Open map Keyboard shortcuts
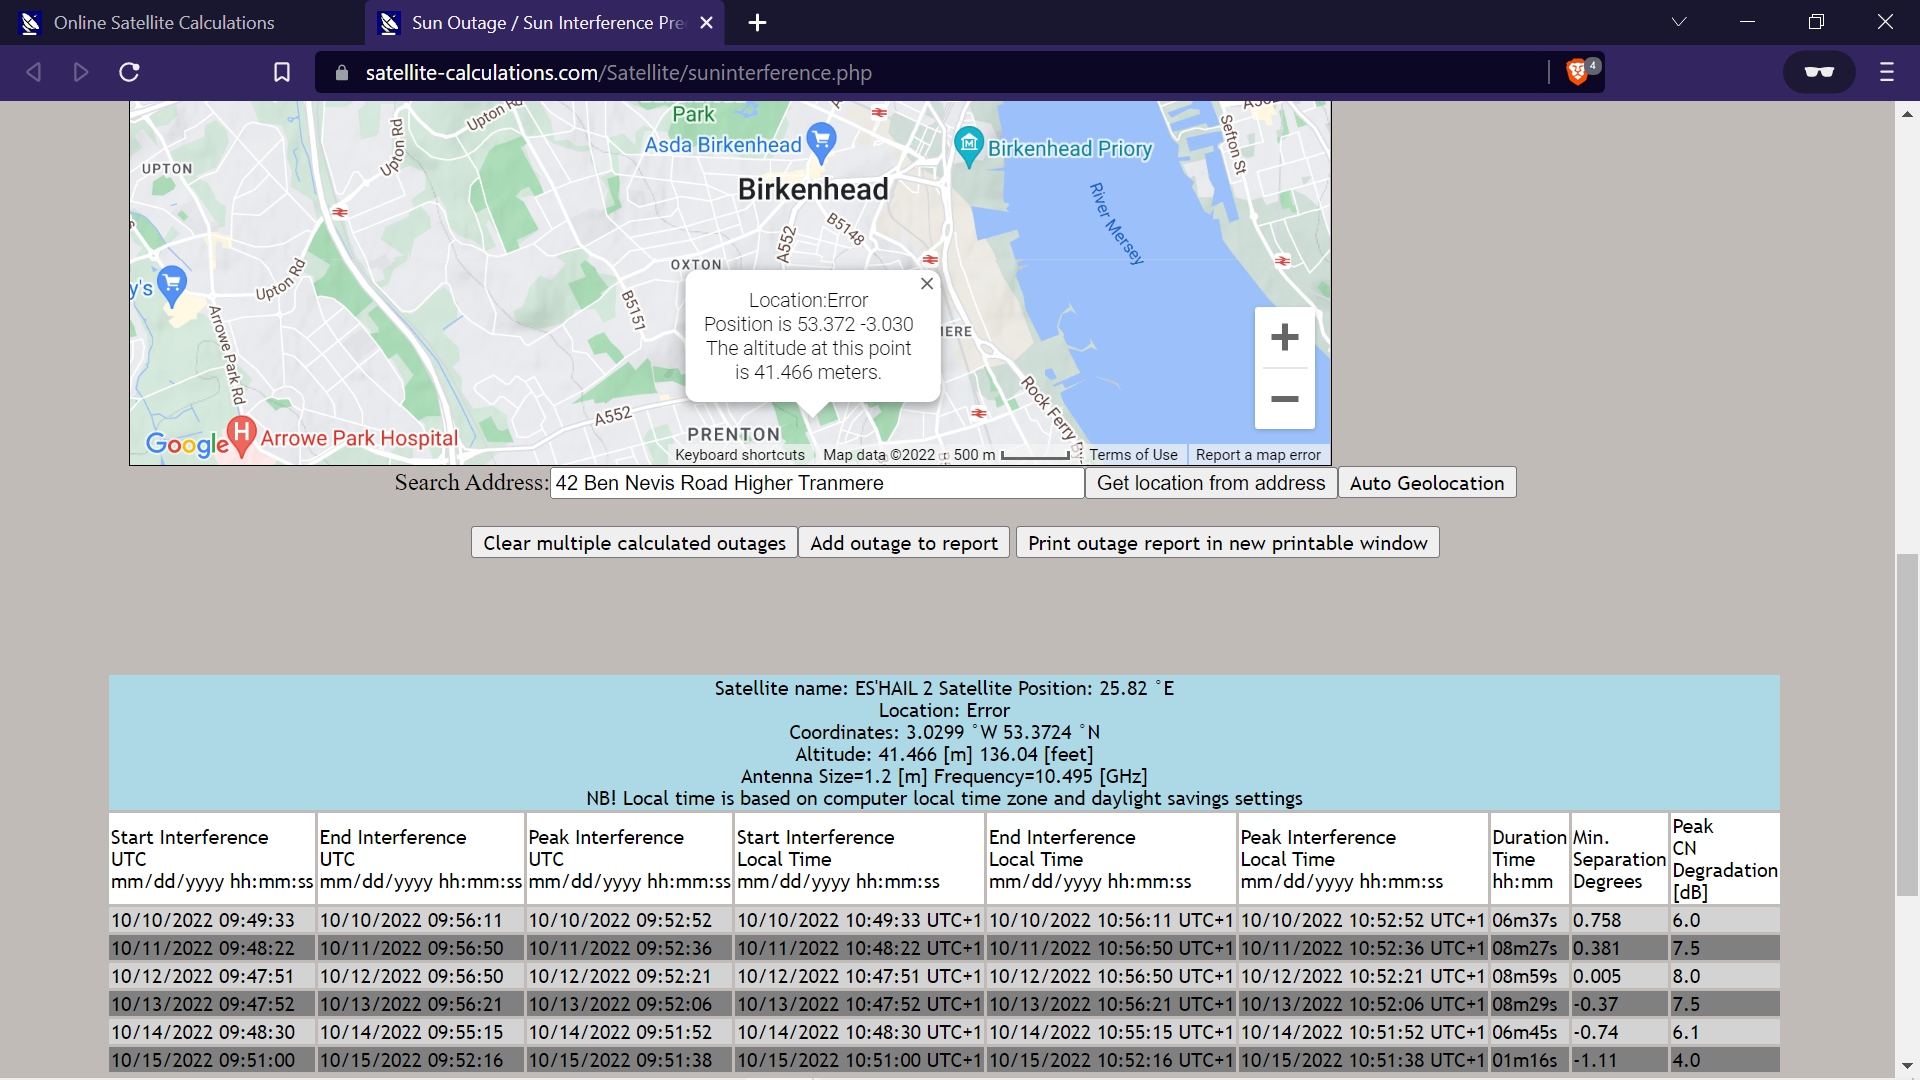Screen dimensions: 1920x1080 [740, 455]
